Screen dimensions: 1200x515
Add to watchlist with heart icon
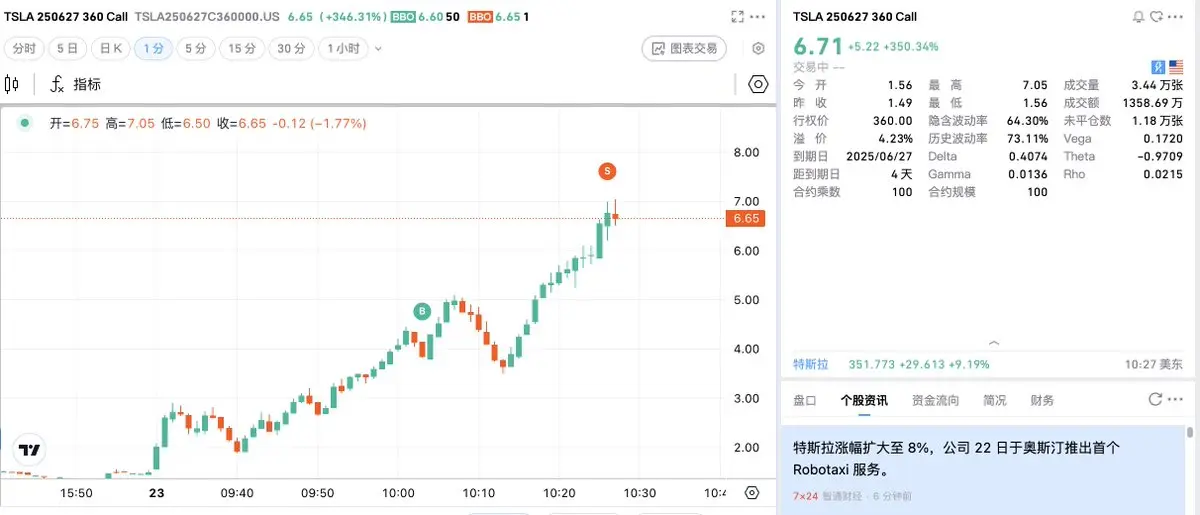[1157, 17]
